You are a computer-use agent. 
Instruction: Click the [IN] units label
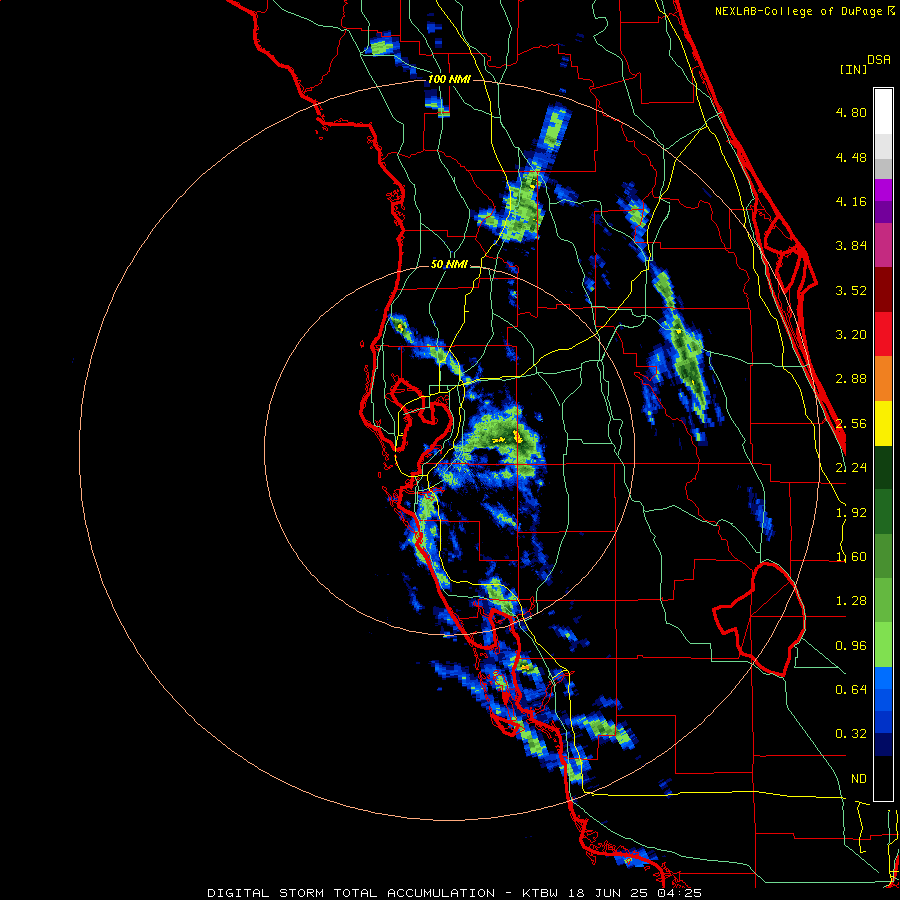[853, 69]
